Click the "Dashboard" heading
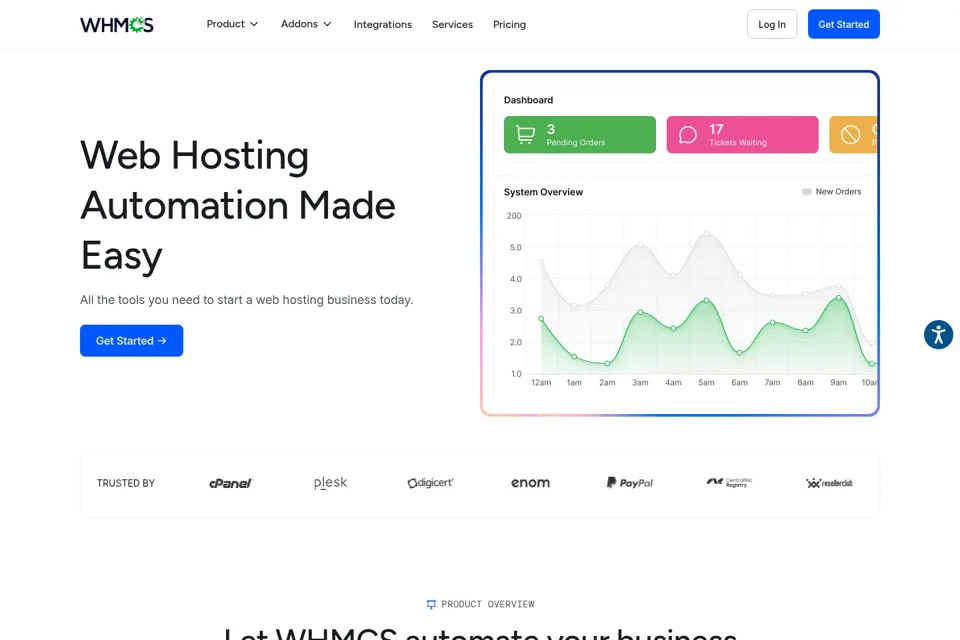This screenshot has height=640, width=960. pyautogui.click(x=528, y=100)
